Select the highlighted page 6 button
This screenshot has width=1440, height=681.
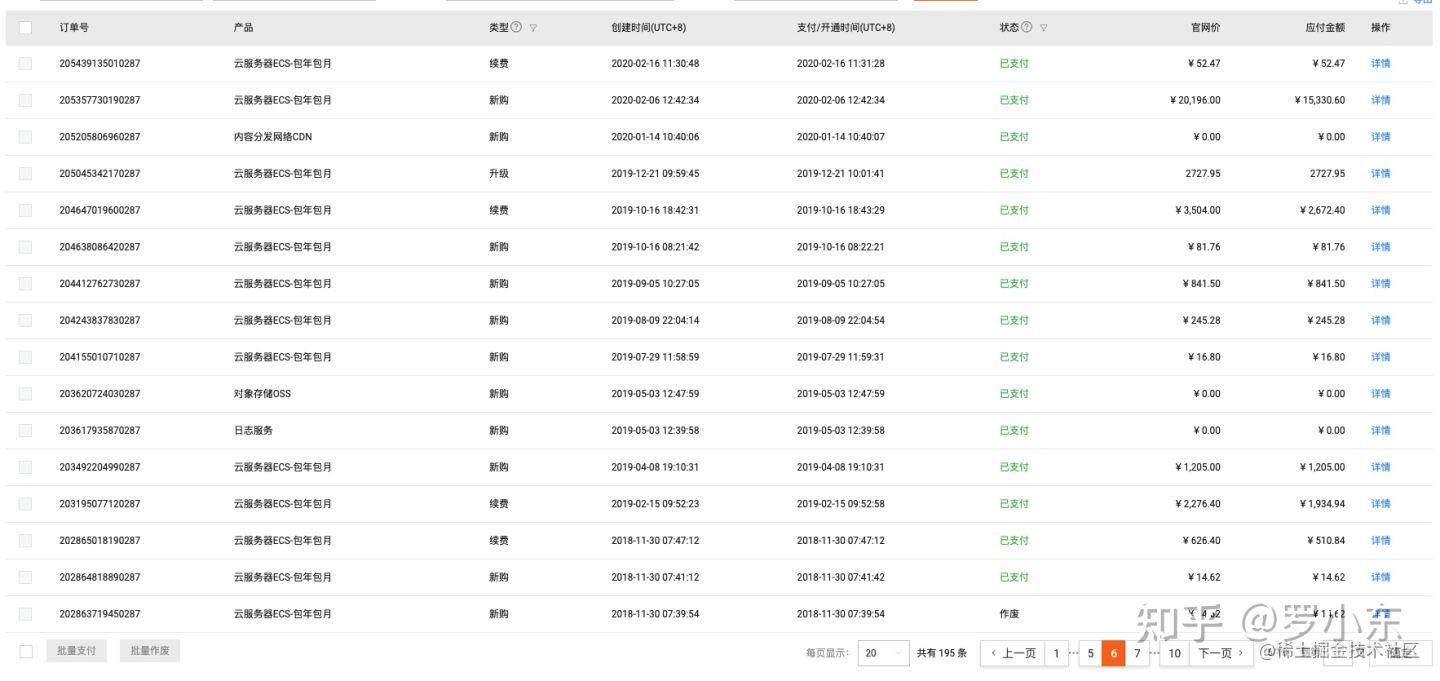point(1114,653)
